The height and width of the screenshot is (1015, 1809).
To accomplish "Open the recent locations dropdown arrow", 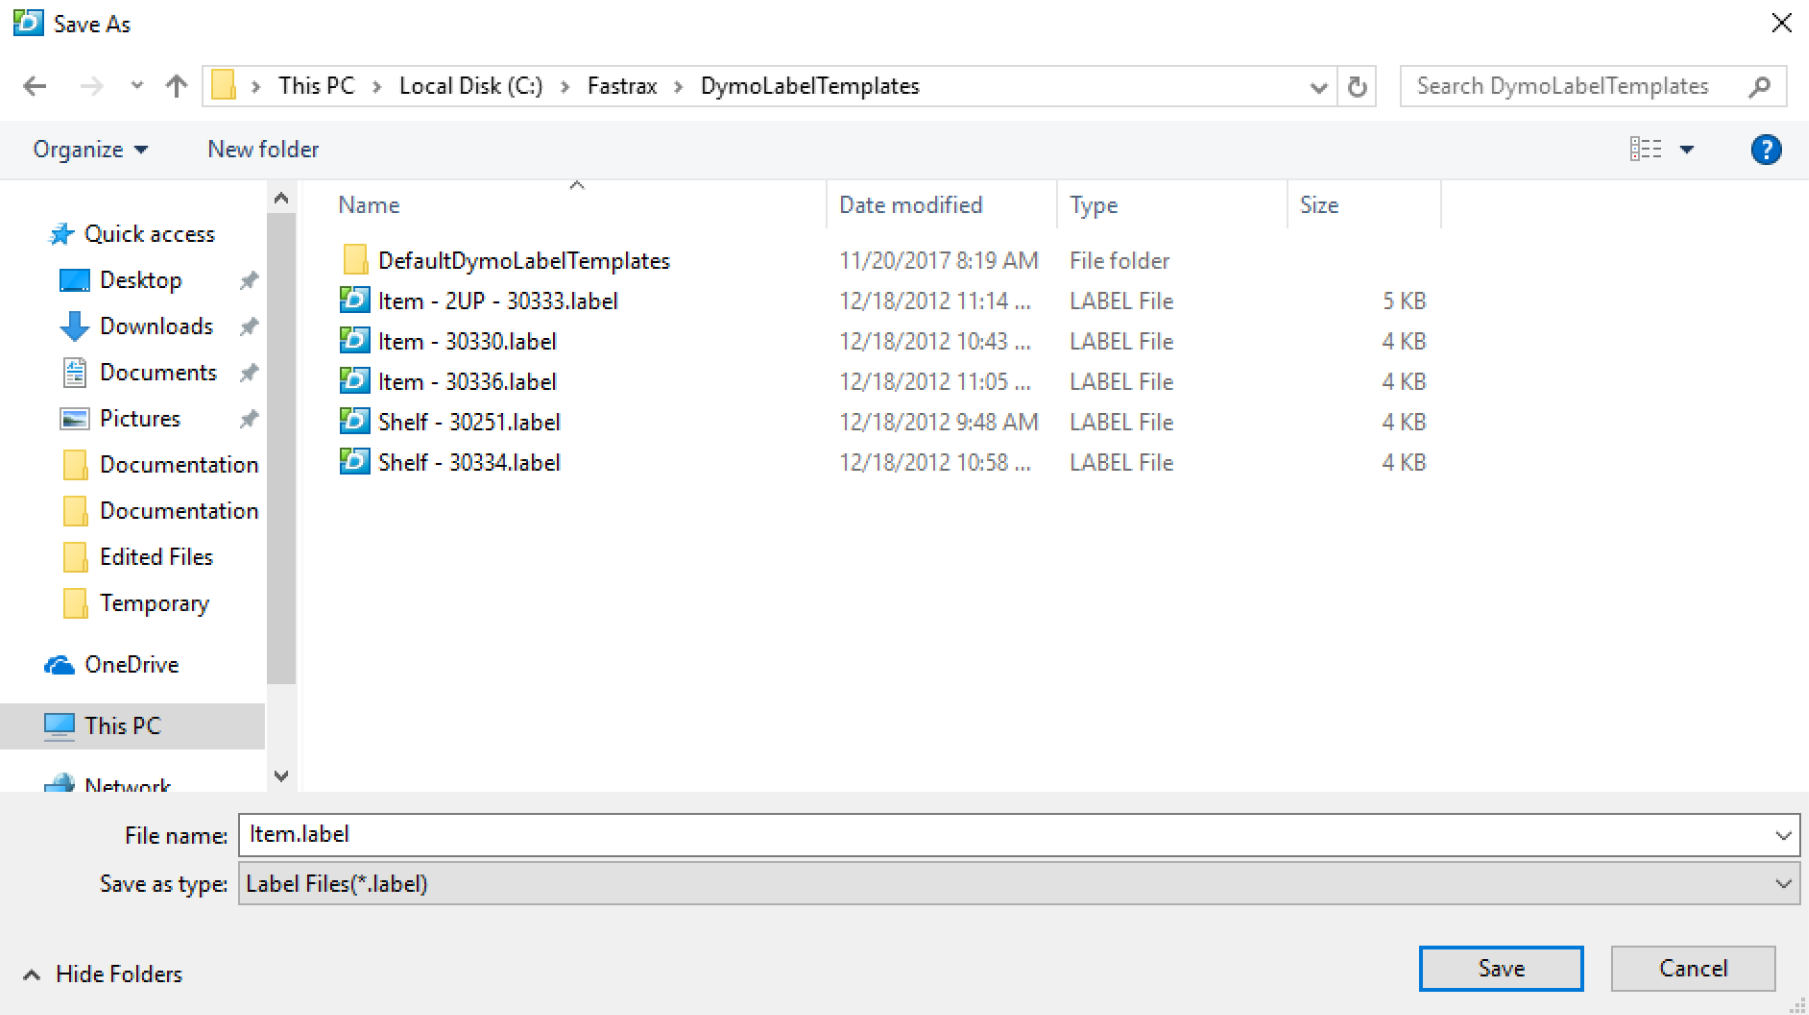I will pyautogui.click(x=137, y=86).
